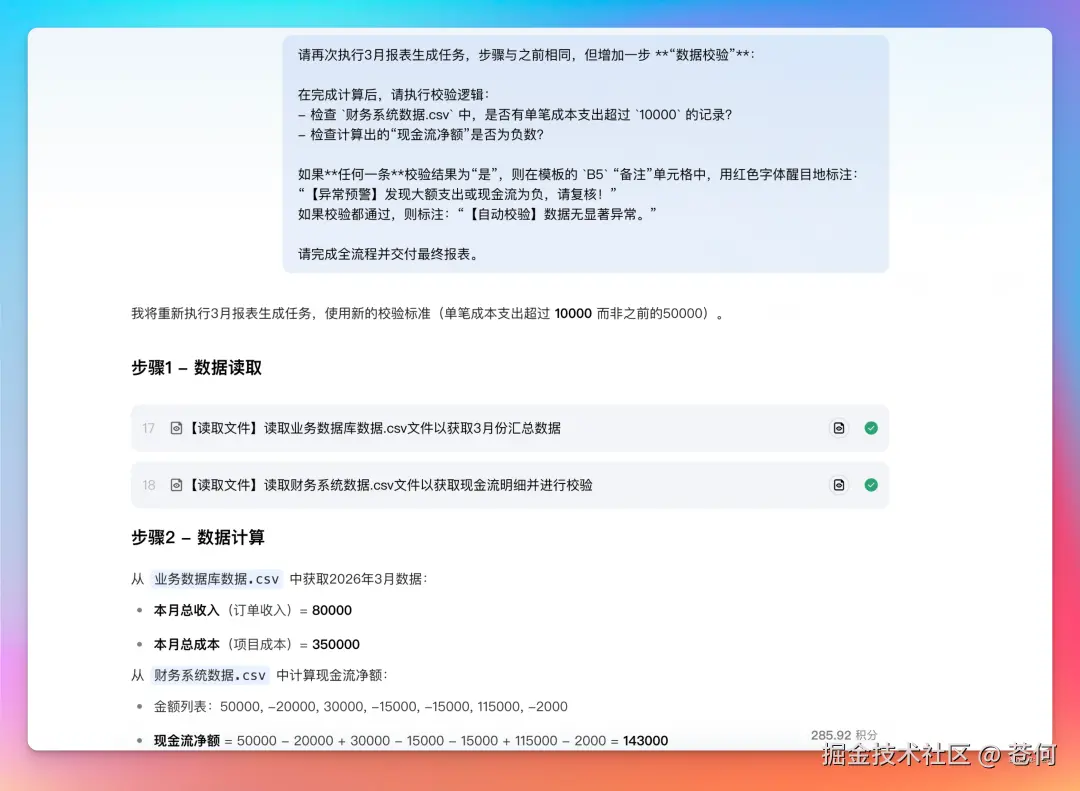Click the 本月总收入 value 80000
The height and width of the screenshot is (791, 1080).
pos(330,610)
